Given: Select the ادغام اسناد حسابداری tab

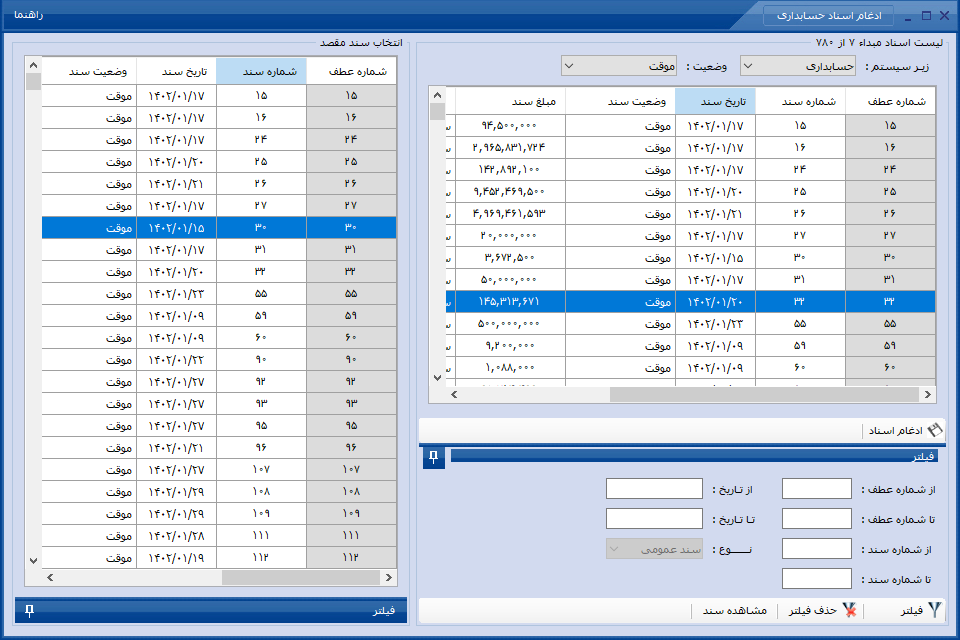Looking at the screenshot, I should click(x=828, y=15).
